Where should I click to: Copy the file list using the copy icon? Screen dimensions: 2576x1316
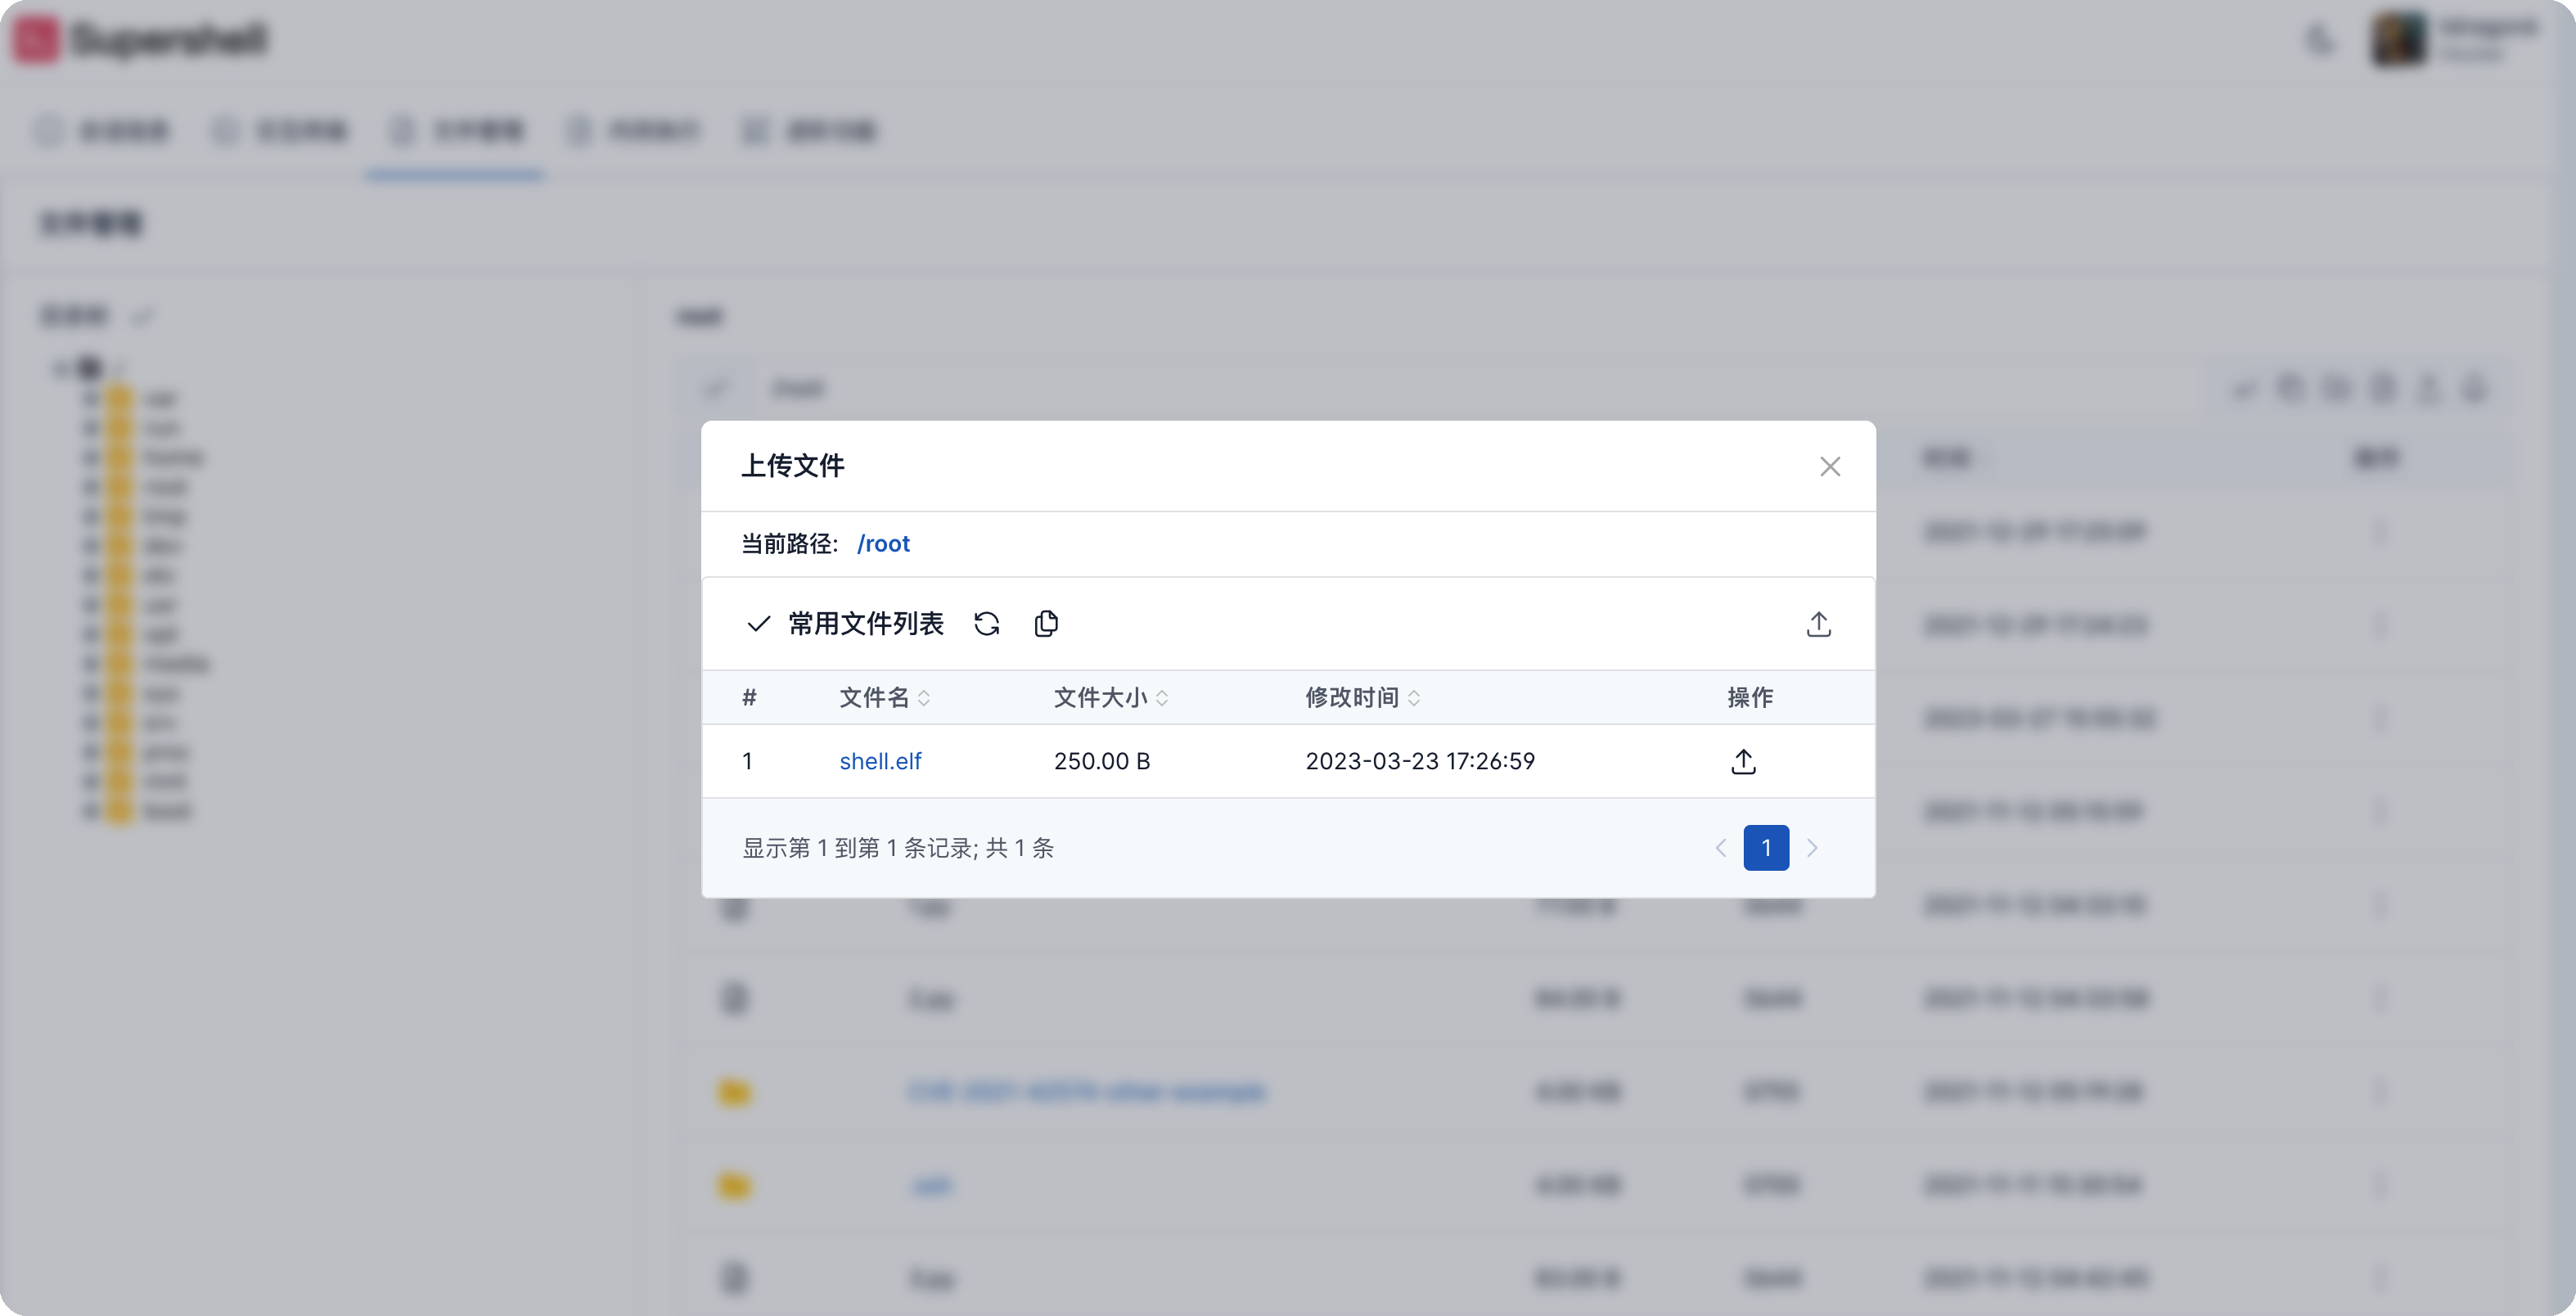click(x=1046, y=623)
